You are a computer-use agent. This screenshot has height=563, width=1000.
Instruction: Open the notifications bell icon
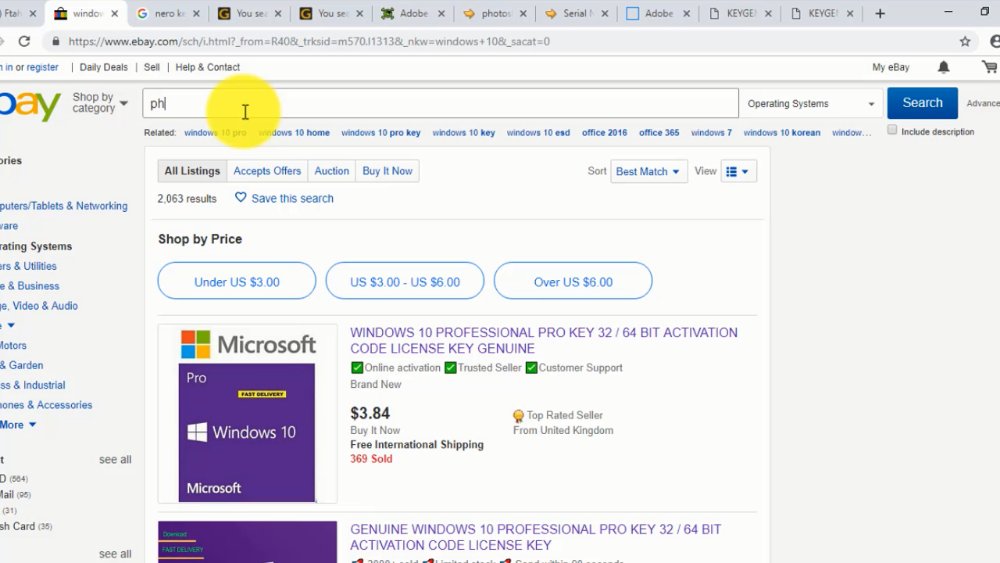[x=943, y=67]
